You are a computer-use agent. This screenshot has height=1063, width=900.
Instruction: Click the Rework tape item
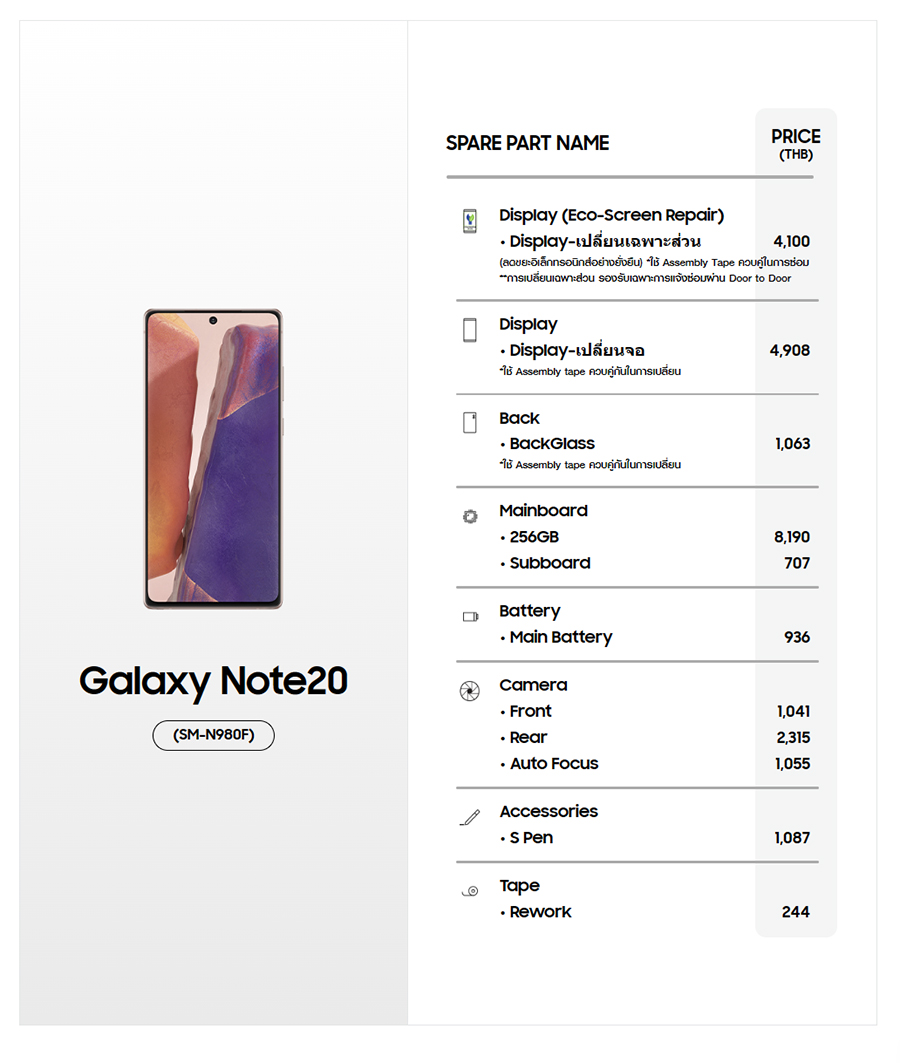(540, 912)
